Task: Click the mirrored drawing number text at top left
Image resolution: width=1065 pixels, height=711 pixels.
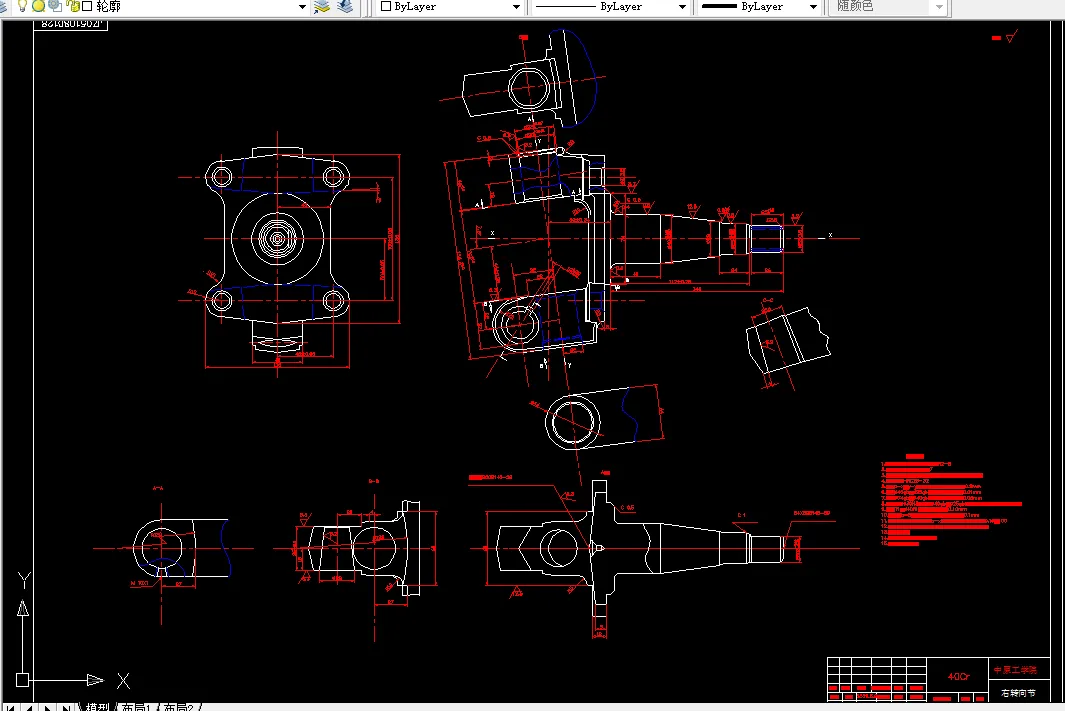Action: click(71, 24)
